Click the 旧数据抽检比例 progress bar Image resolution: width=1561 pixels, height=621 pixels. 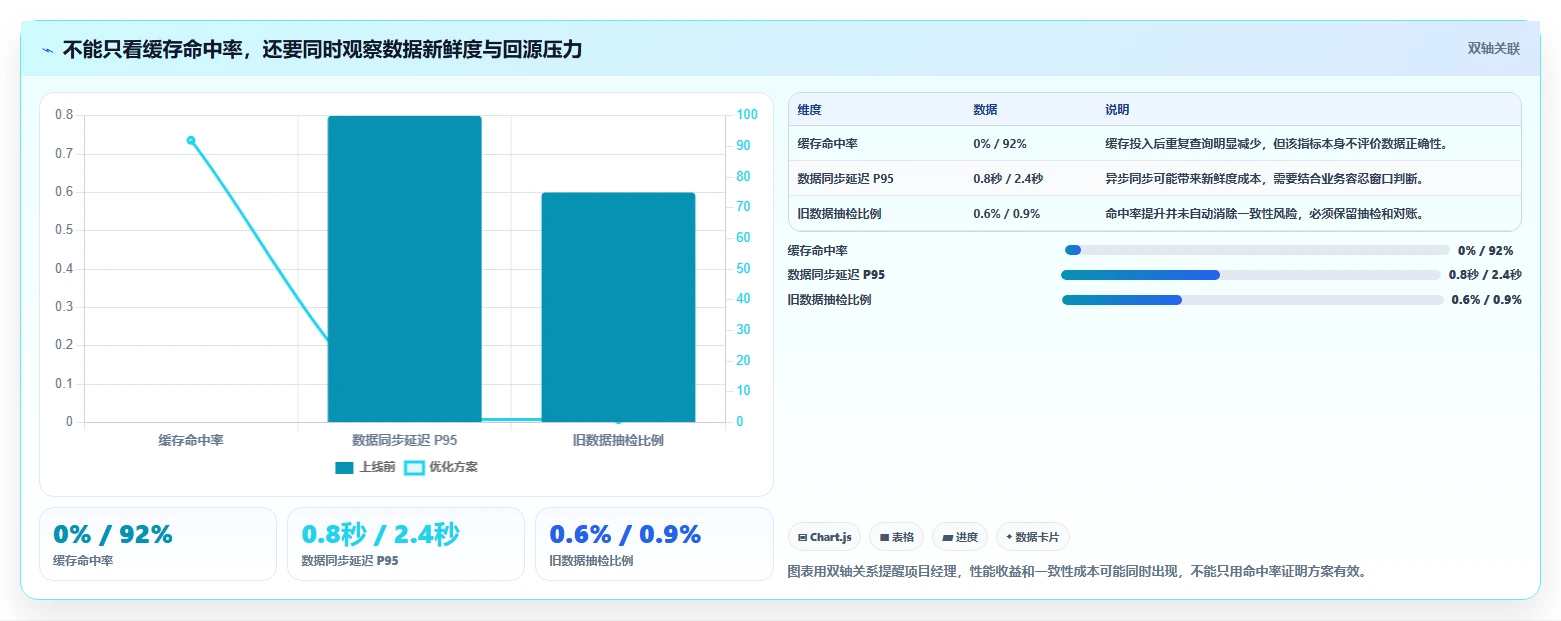[1253, 300]
